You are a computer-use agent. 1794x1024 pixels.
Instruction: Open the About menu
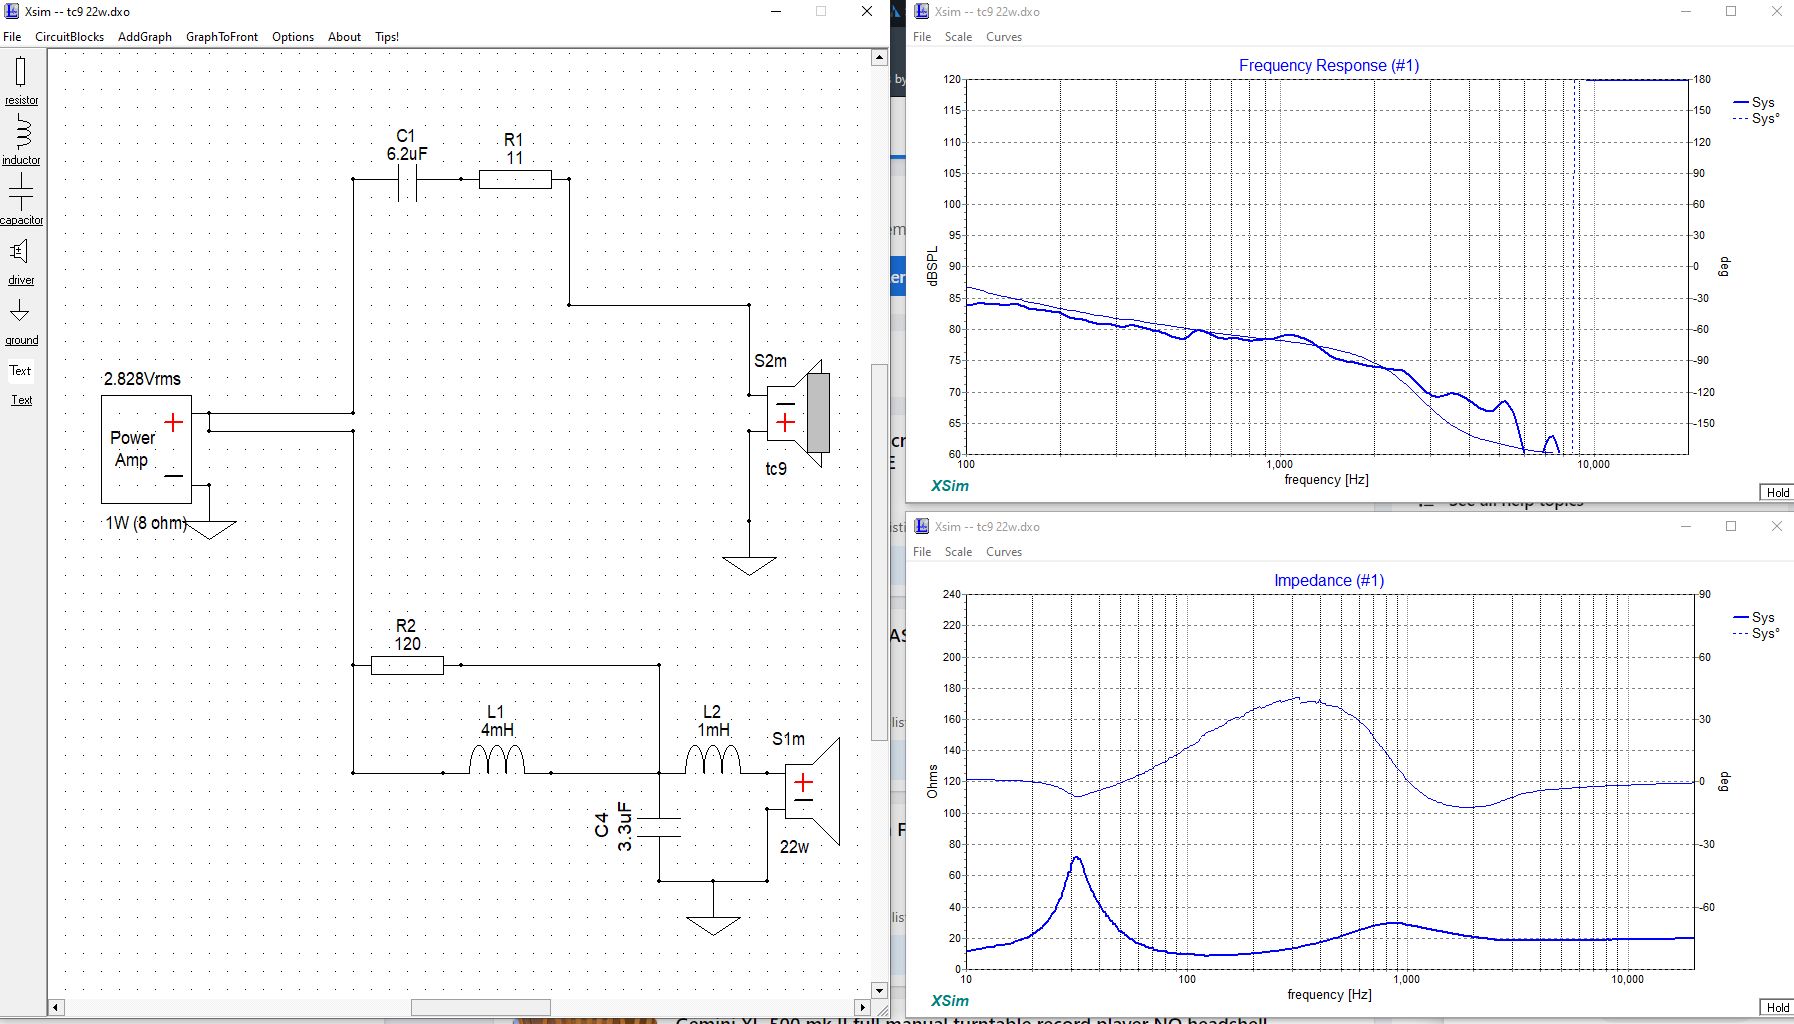pos(344,37)
